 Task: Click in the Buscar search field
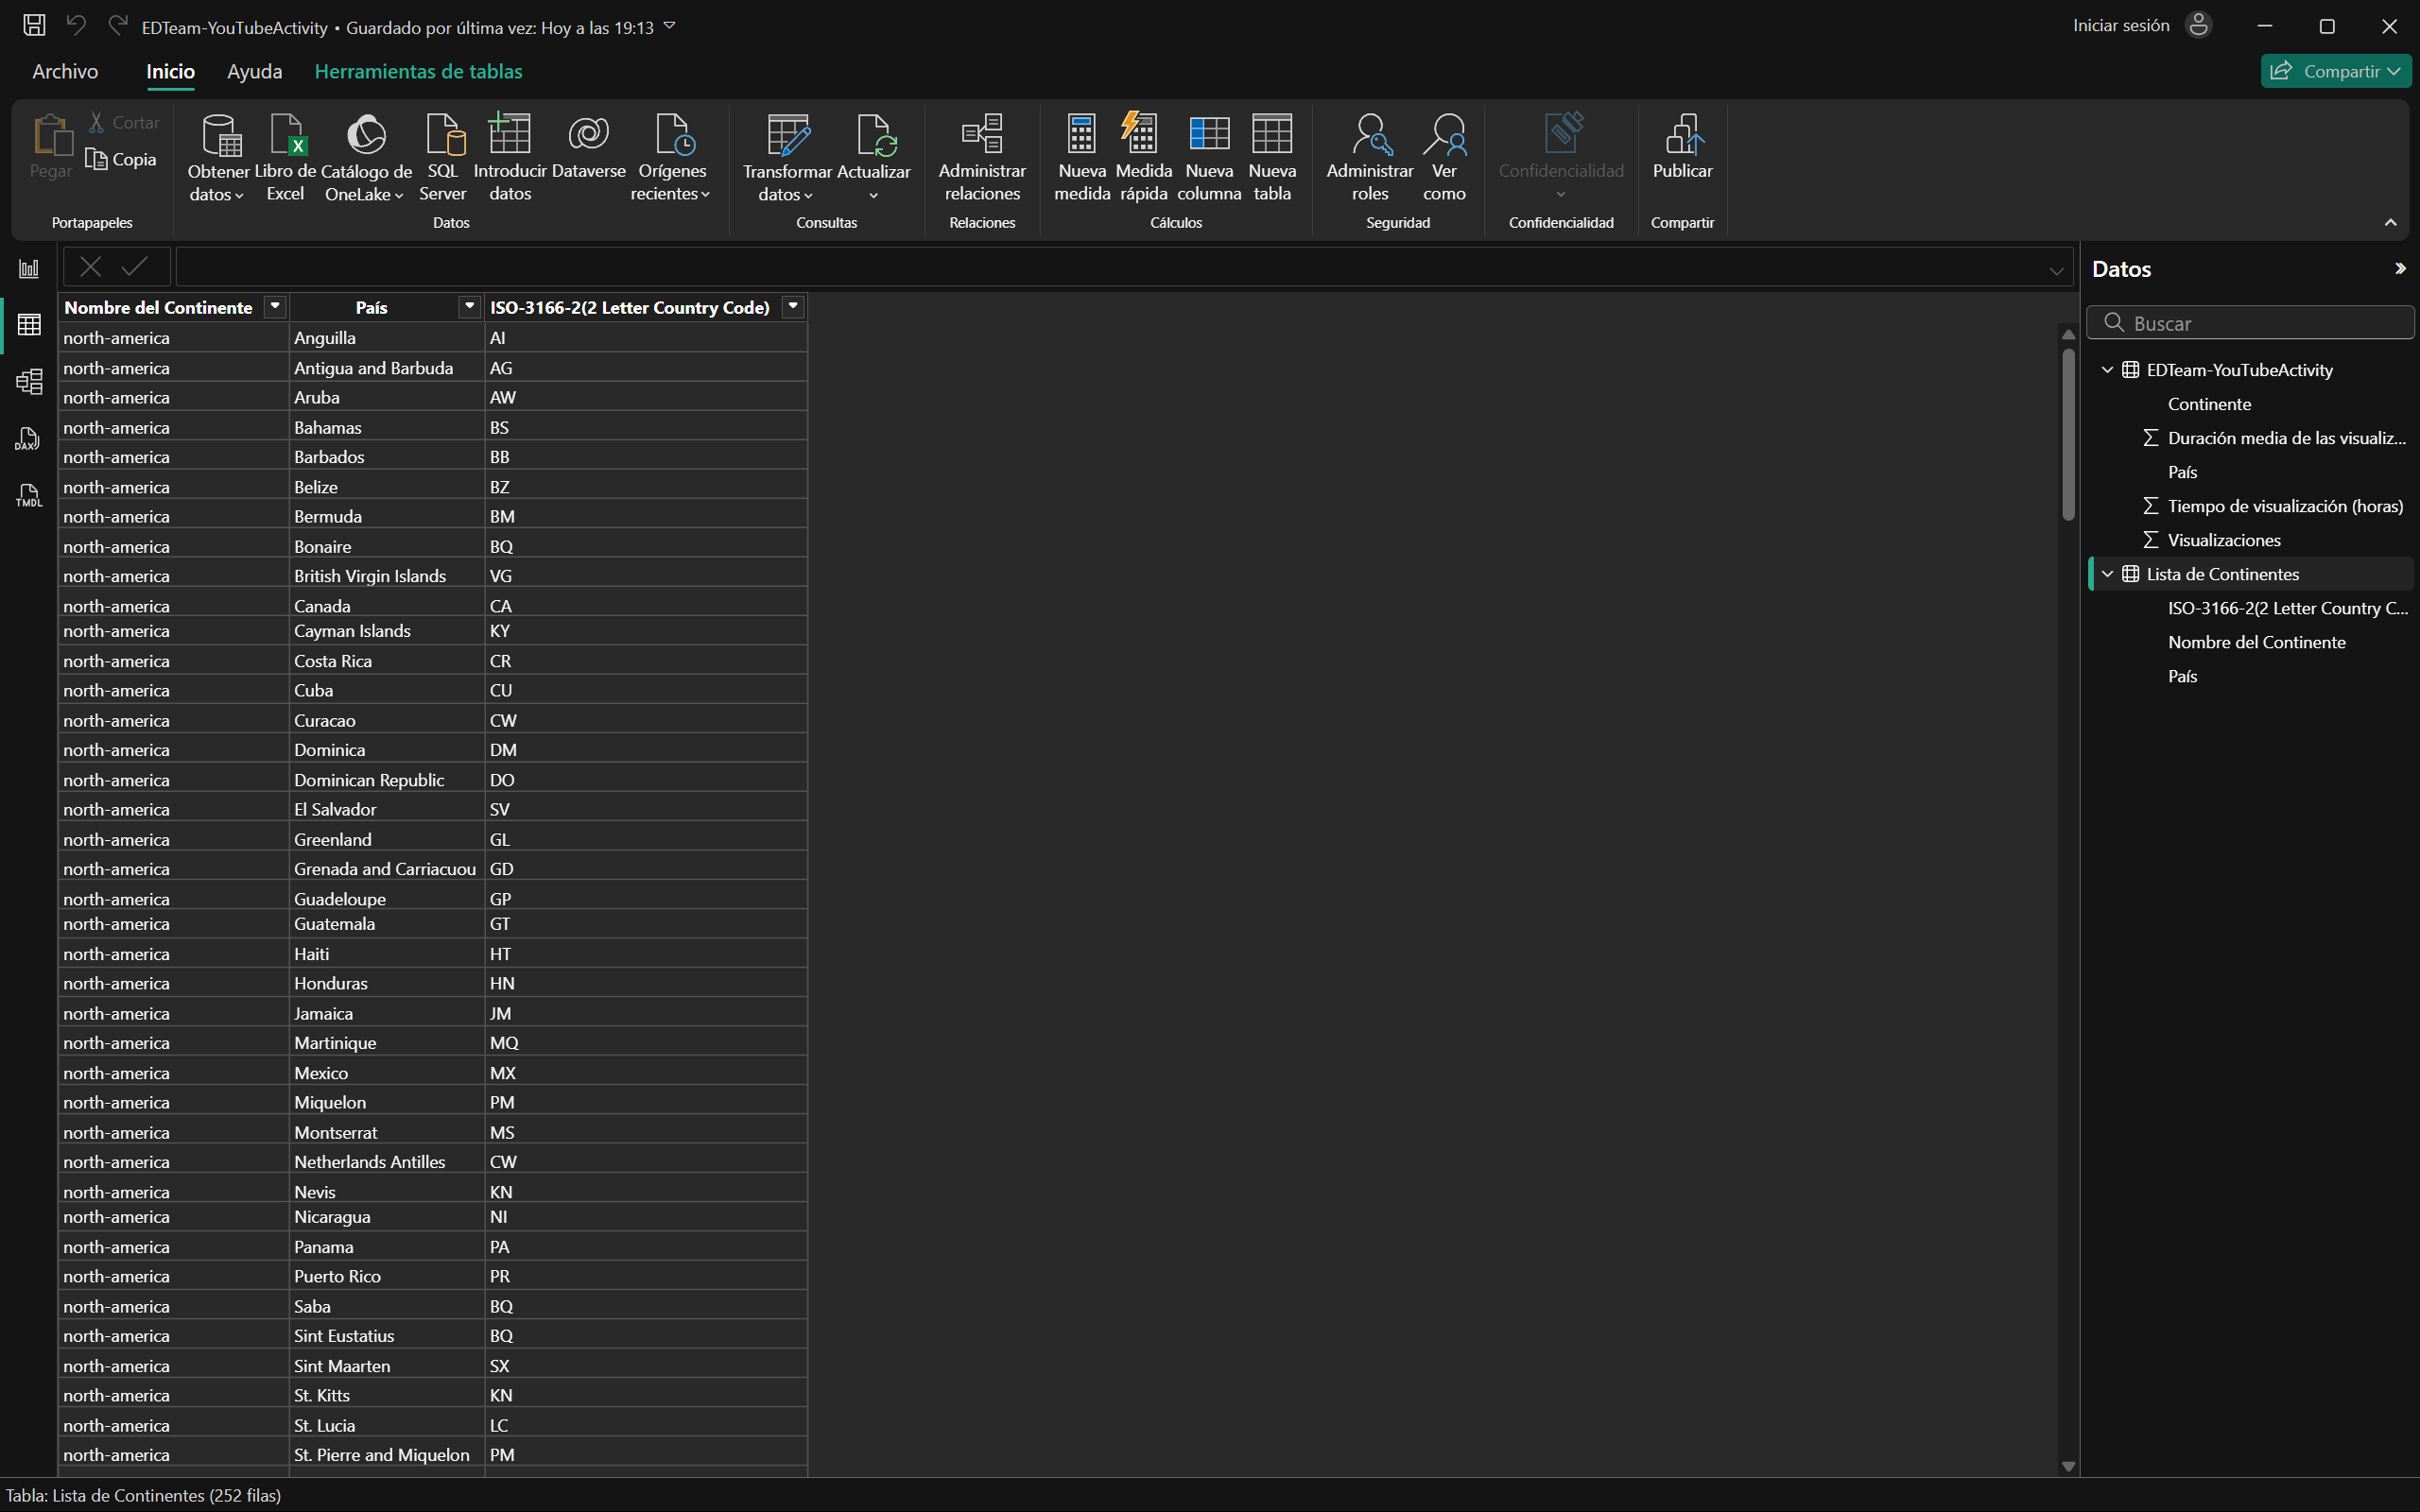pyautogui.click(x=2260, y=323)
